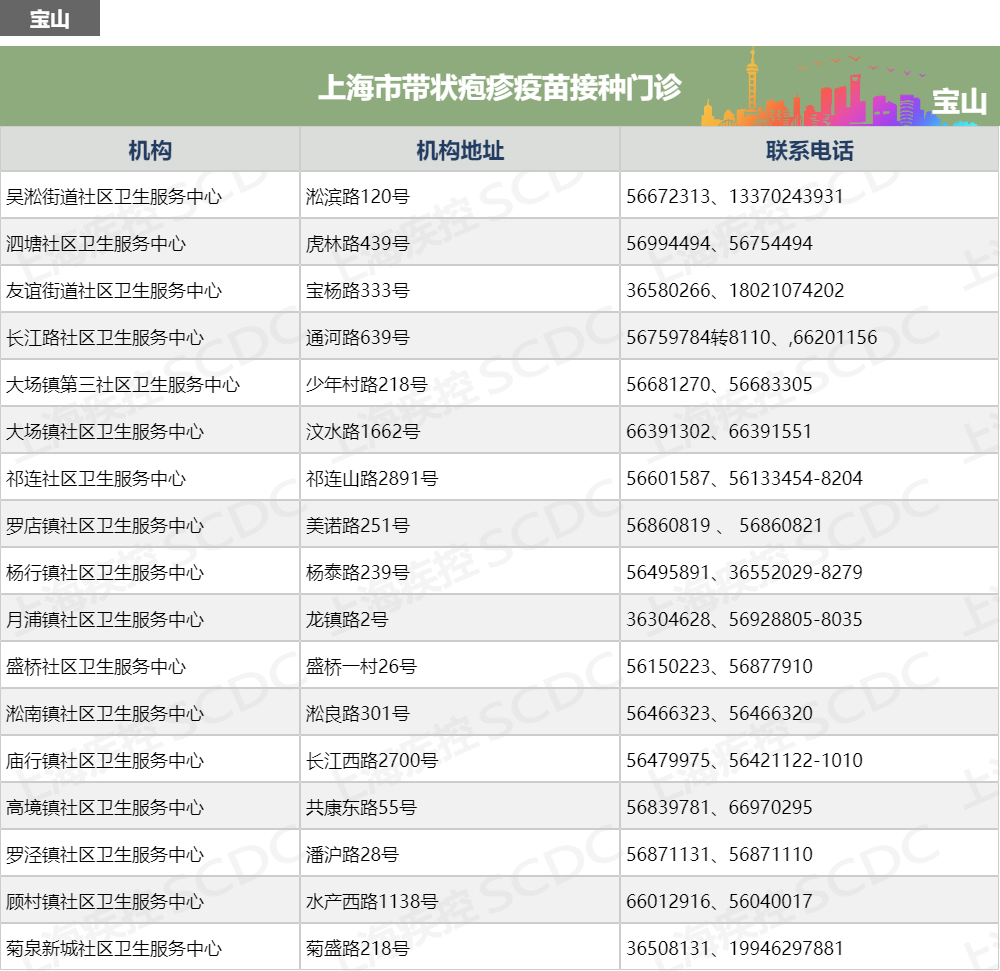1000x971 pixels.
Task: Click phone 56150223、56877910
Action: tap(719, 667)
